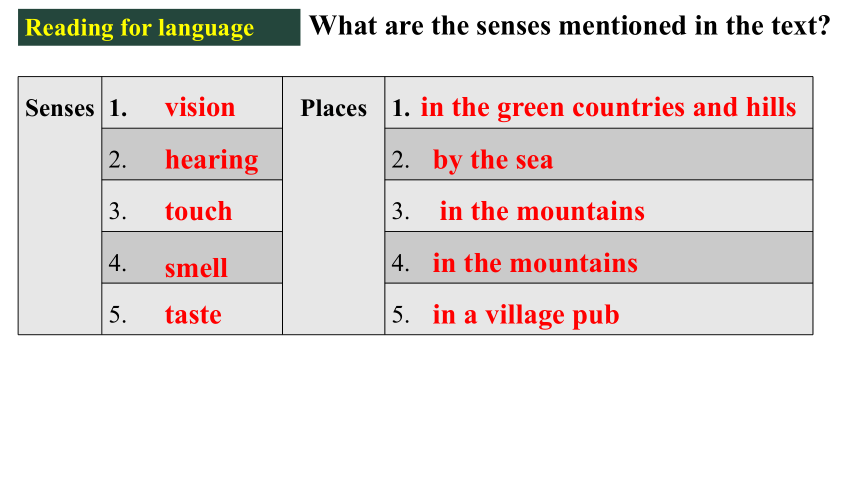Select the word 'taste' in row 5
Image resolution: width=860 pixels, height=484 pixels.
pos(193,315)
